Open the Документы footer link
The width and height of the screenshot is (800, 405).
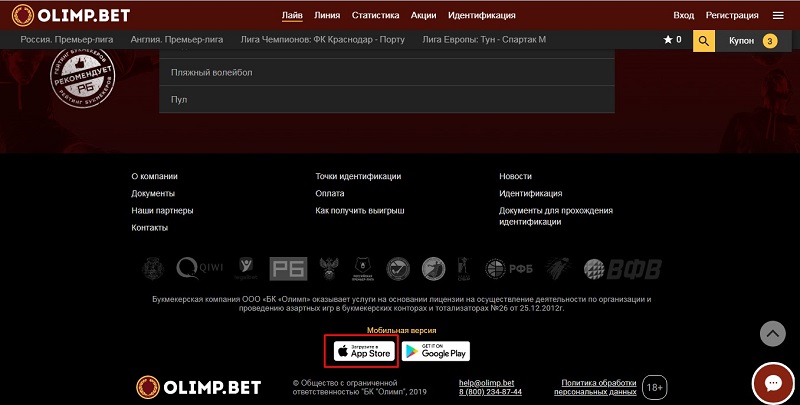point(153,193)
